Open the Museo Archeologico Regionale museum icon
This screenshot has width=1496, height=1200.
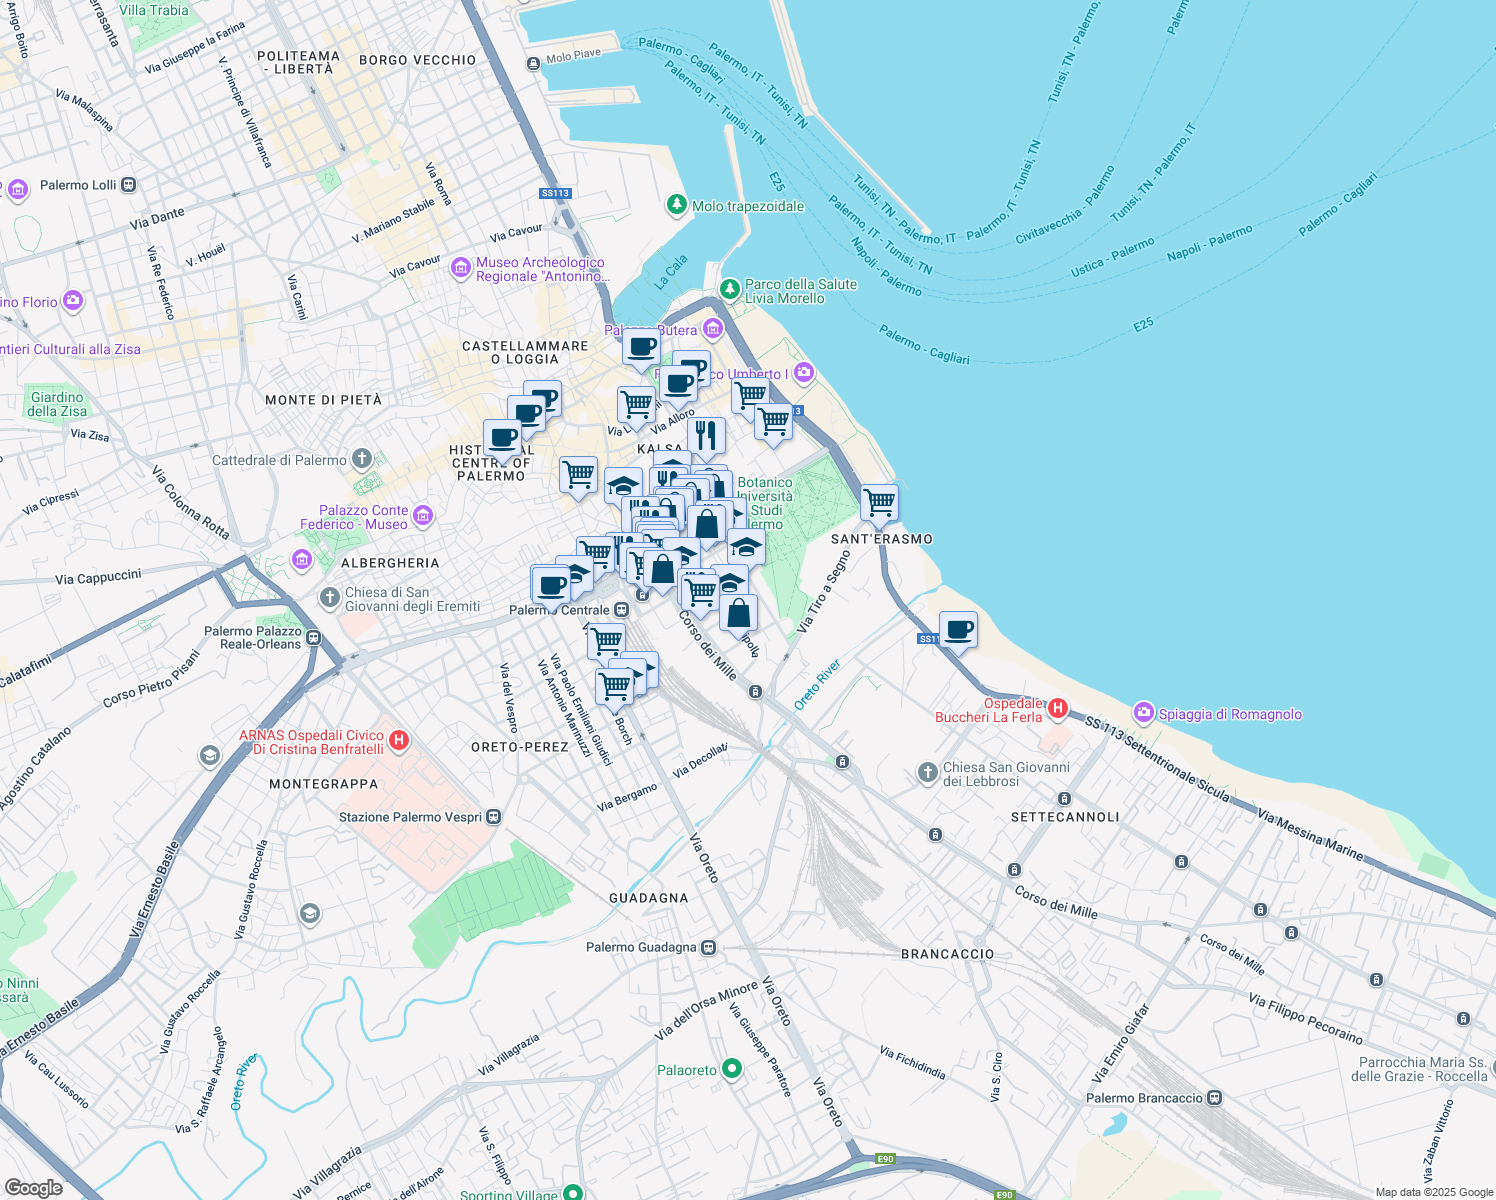(x=460, y=267)
